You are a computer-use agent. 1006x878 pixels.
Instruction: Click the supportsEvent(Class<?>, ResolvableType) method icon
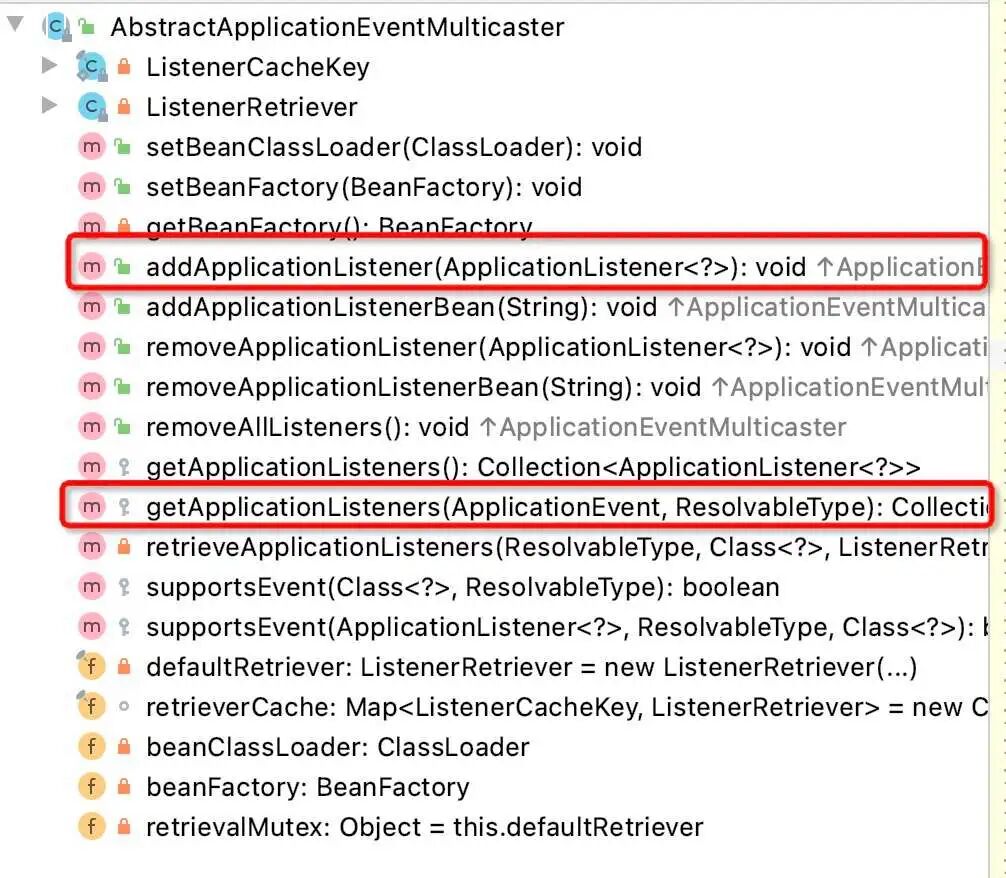92,587
